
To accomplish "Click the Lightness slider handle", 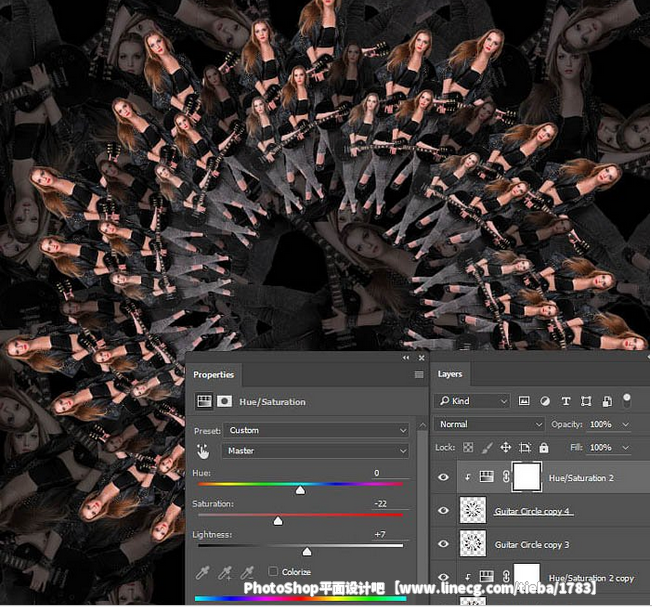I will coord(307,552).
